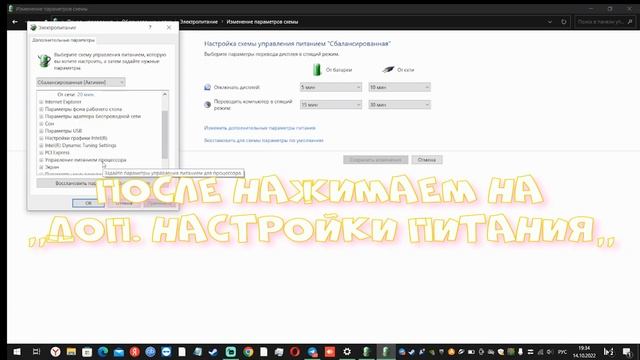Launch Opera browser from the taskbar
The image size is (640, 360).
295,352
